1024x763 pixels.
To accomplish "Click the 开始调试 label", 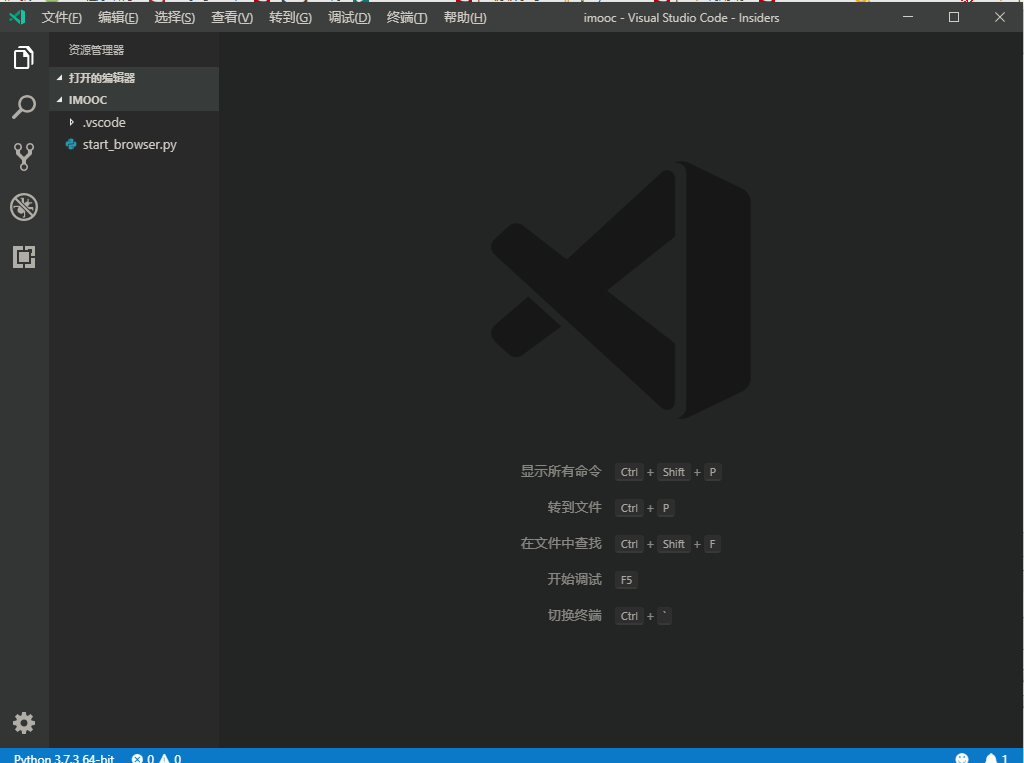I will (575, 579).
